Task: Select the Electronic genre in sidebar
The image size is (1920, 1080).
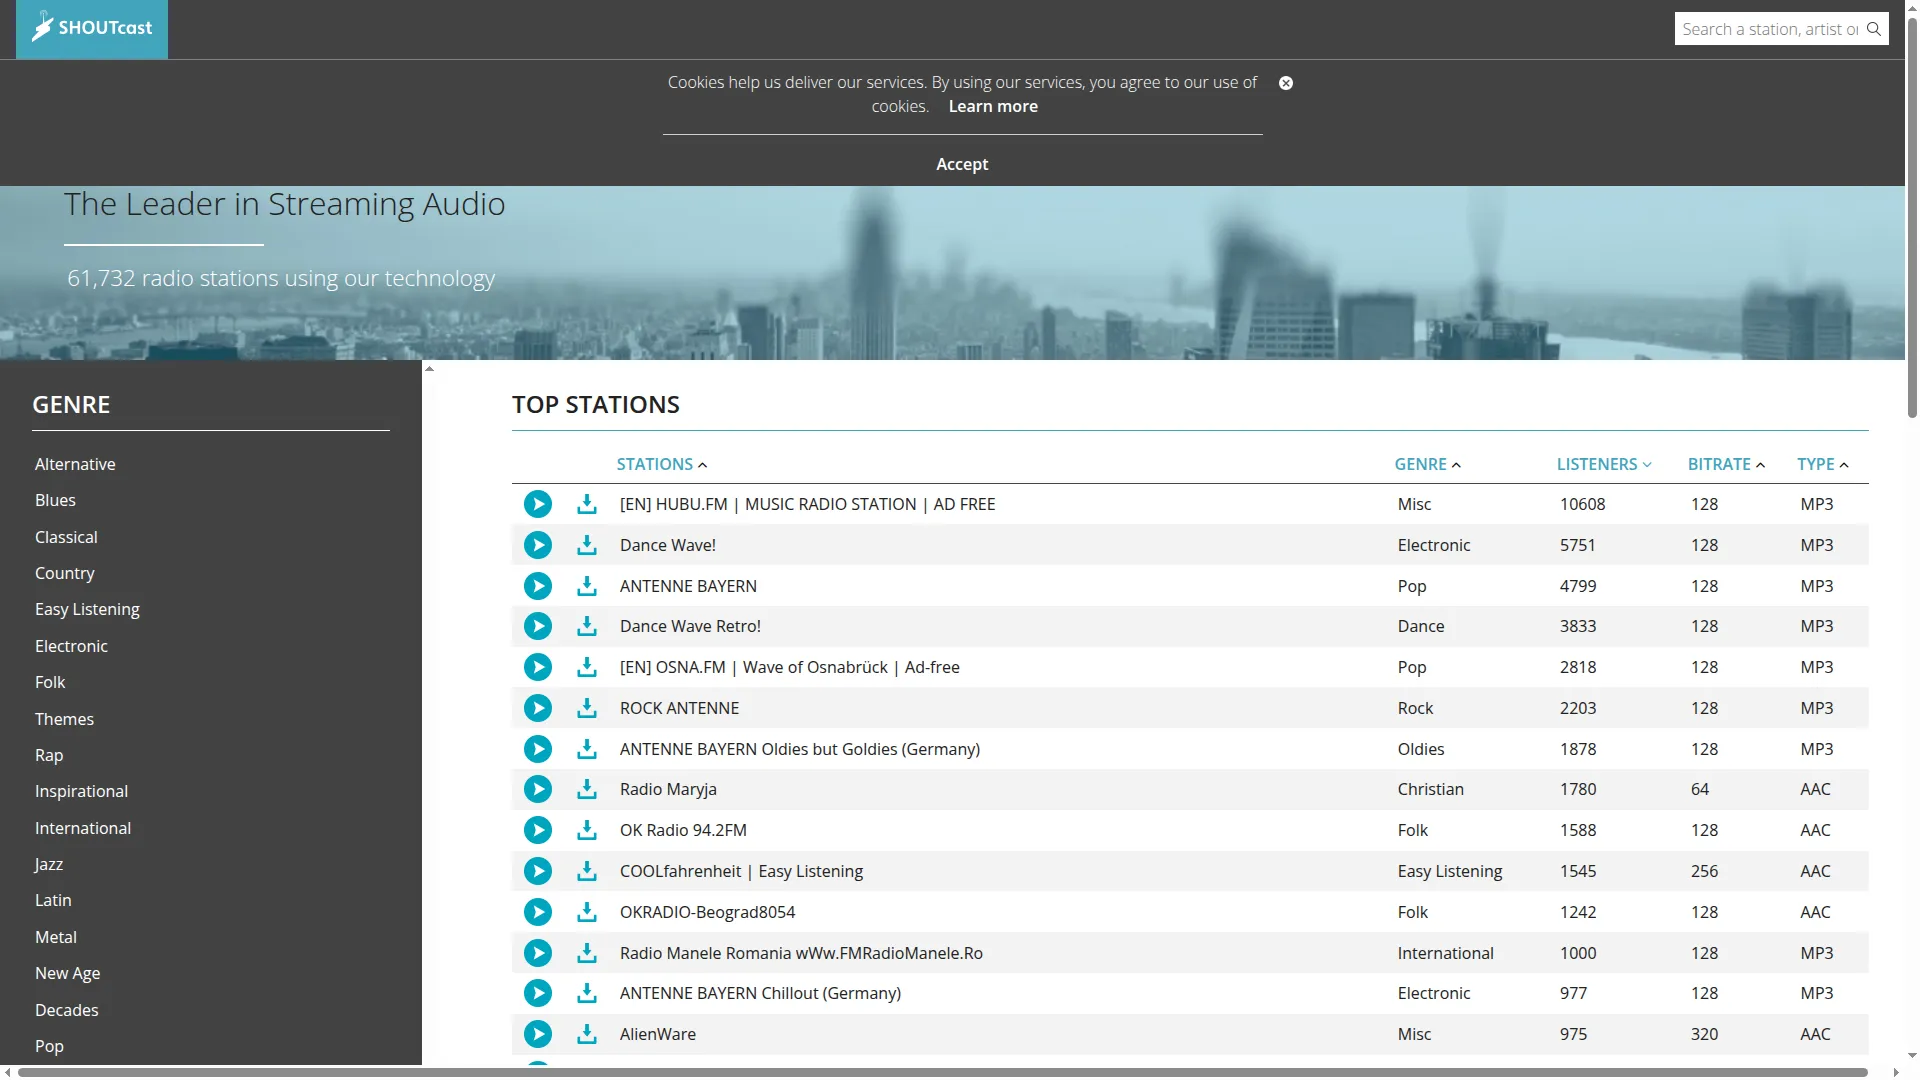Action: pos(71,646)
